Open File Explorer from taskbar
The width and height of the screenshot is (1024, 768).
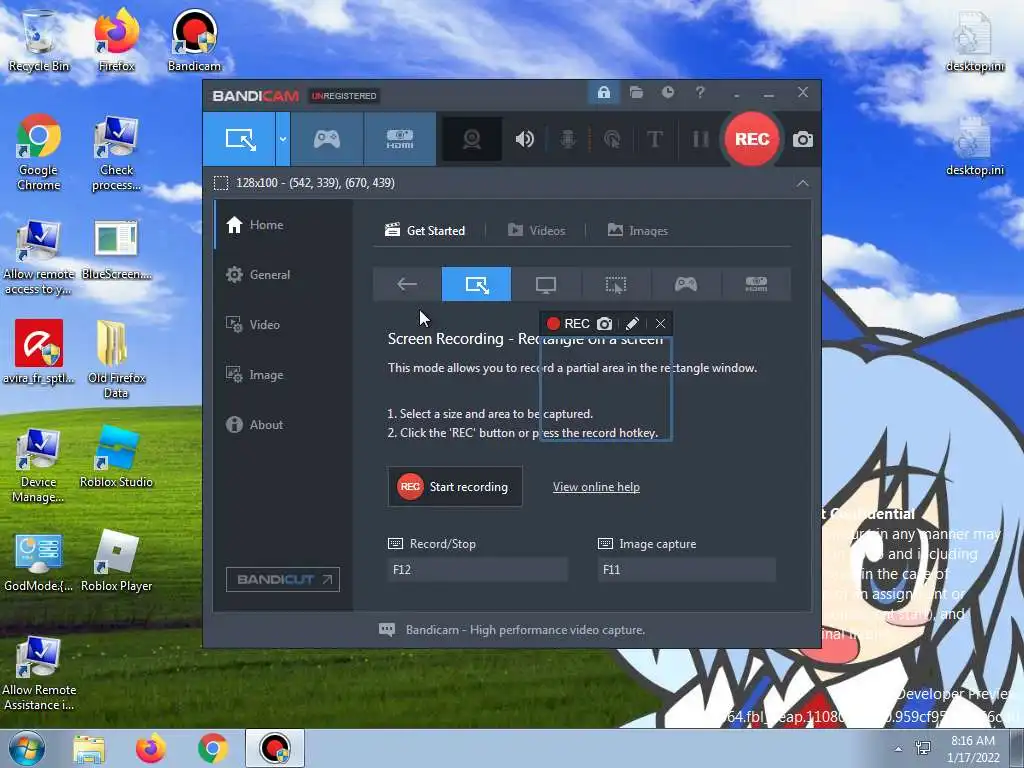pyautogui.click(x=89, y=749)
